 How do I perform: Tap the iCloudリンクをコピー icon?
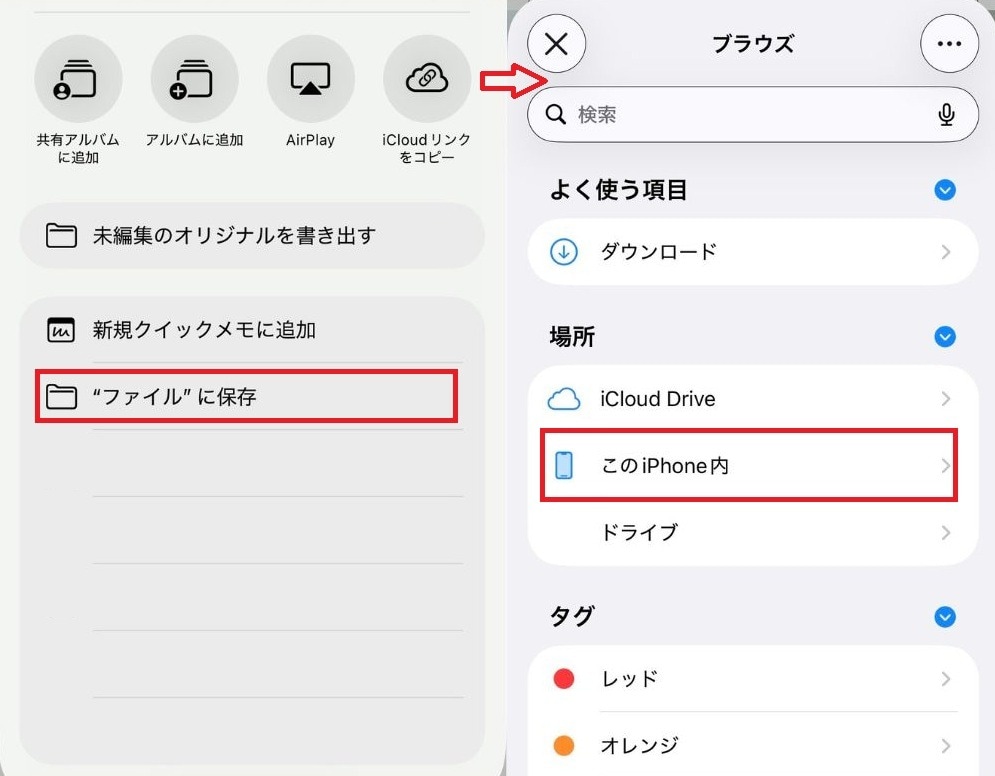tap(427, 78)
